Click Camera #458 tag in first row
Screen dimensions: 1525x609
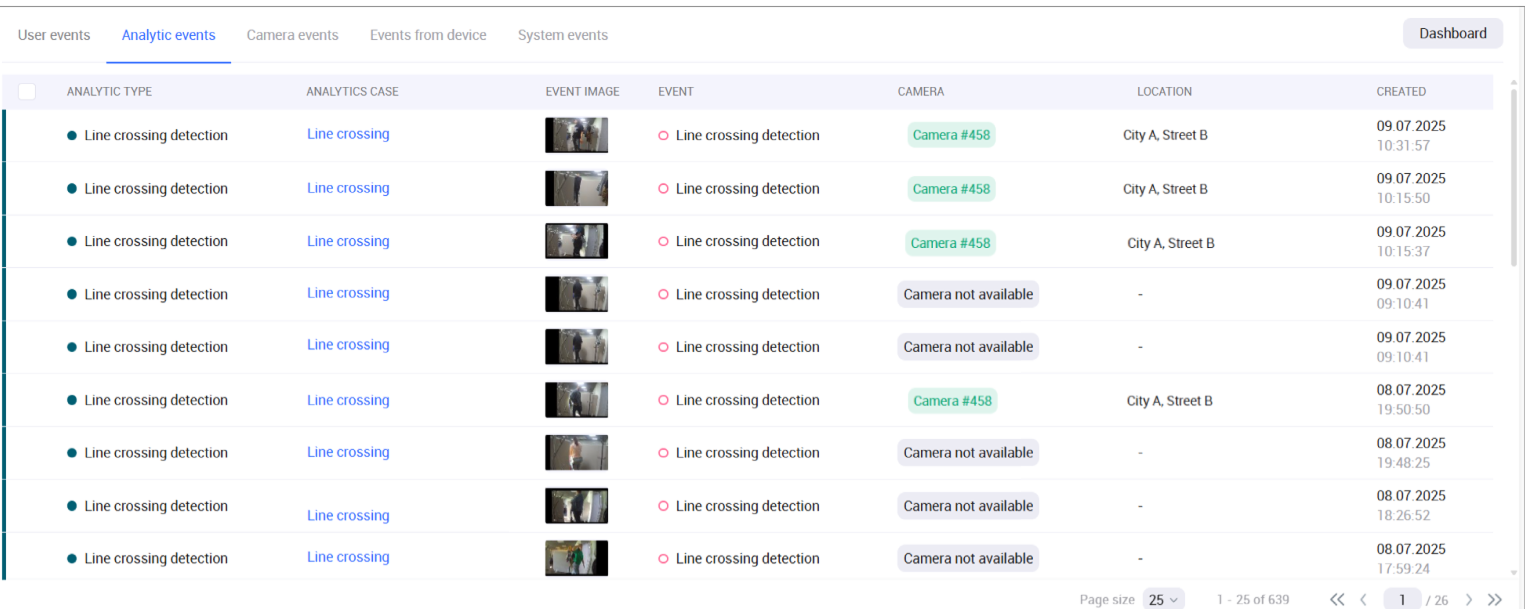pyautogui.click(x=951, y=135)
